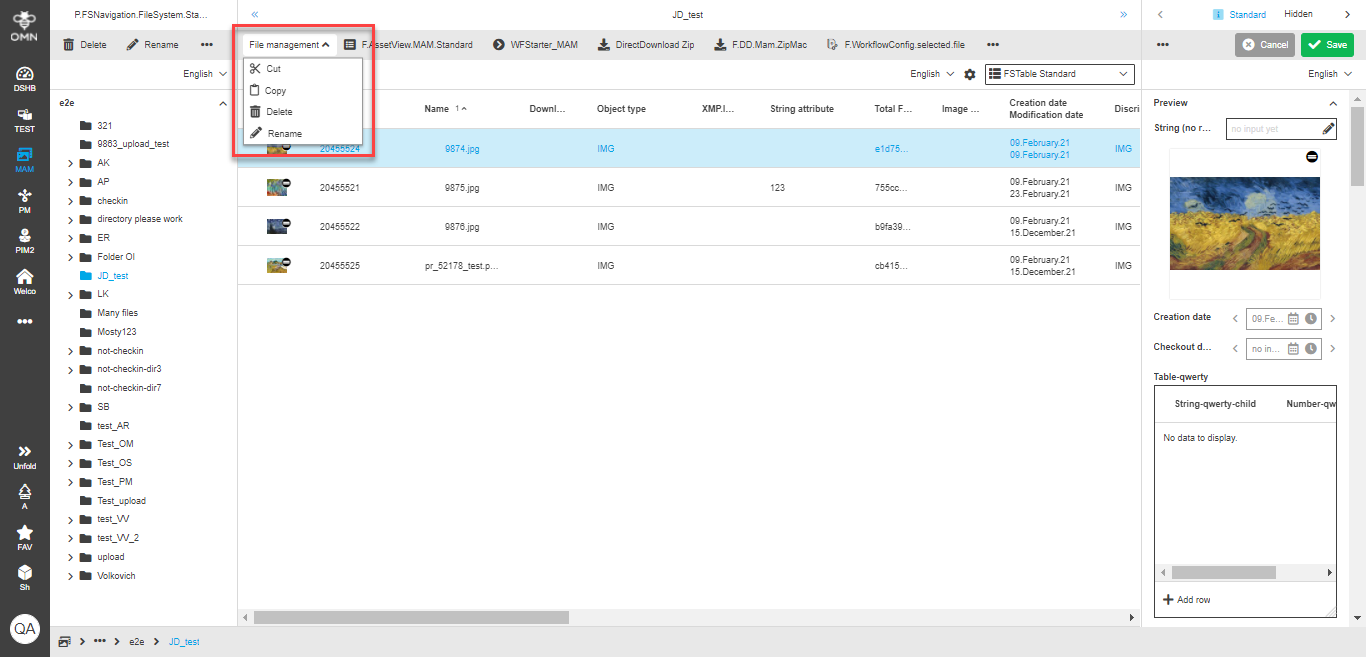This screenshot has height=657, width=1366.
Task: Open the FSTable Standard view dropdown
Action: click(1059, 74)
